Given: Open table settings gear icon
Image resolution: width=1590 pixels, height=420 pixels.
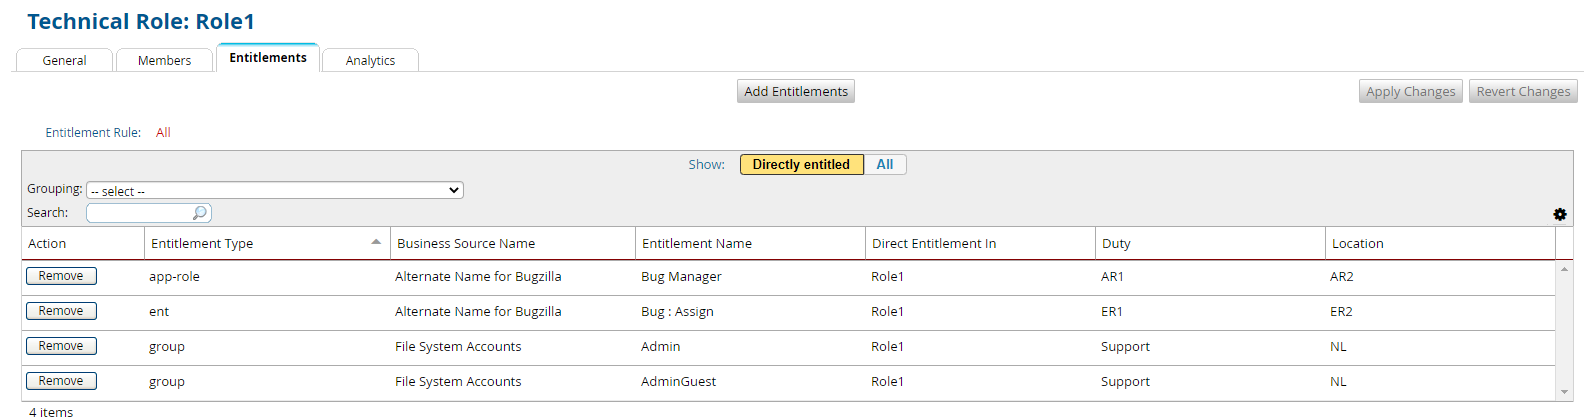Looking at the screenshot, I should click(x=1559, y=214).
